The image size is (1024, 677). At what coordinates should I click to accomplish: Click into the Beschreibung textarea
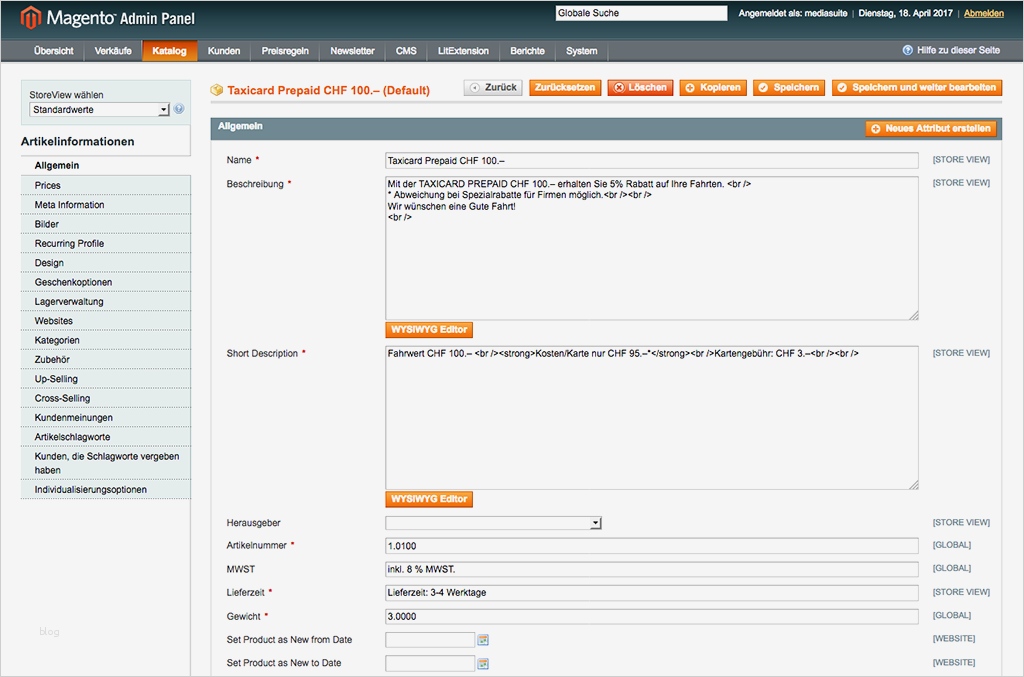(652, 248)
